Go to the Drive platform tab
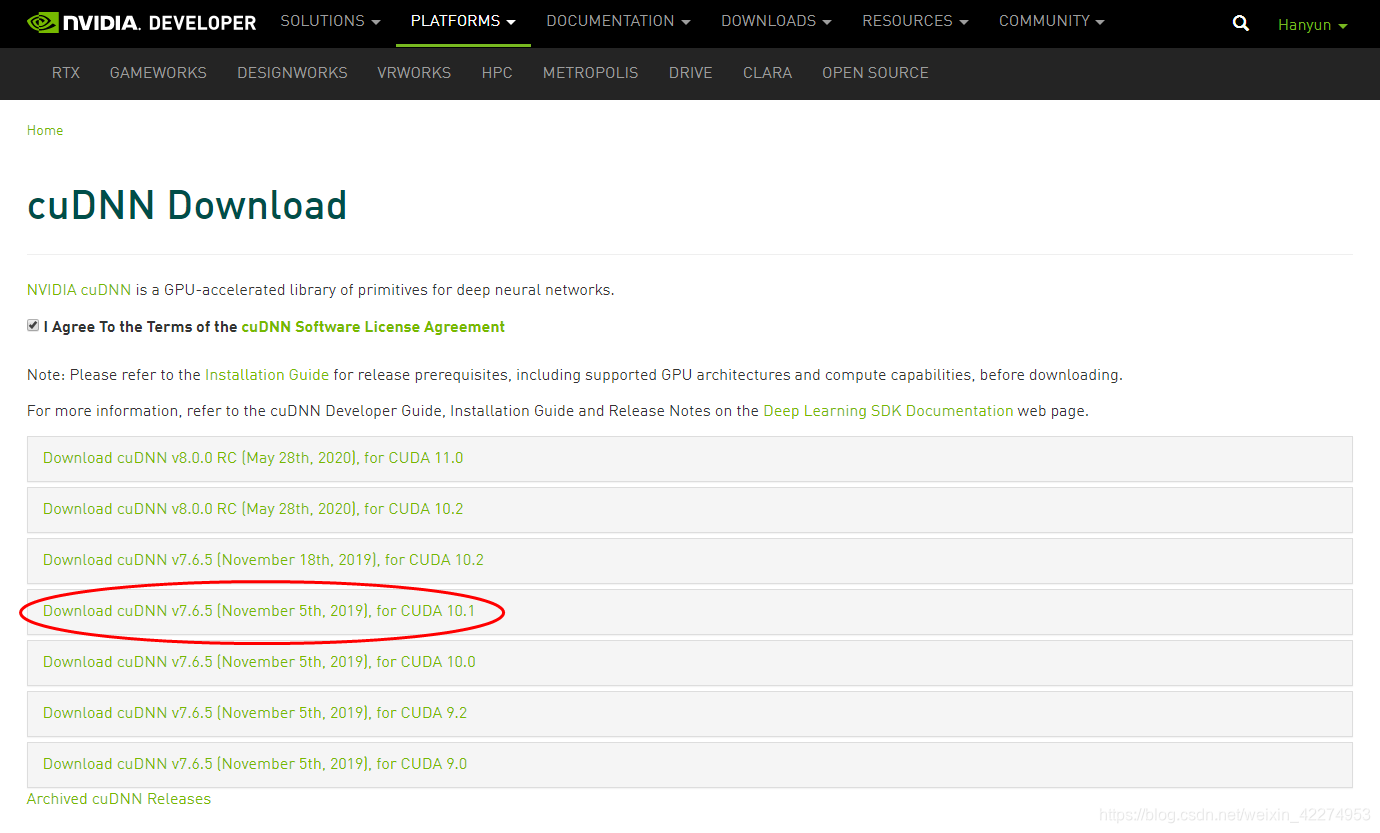 (690, 73)
